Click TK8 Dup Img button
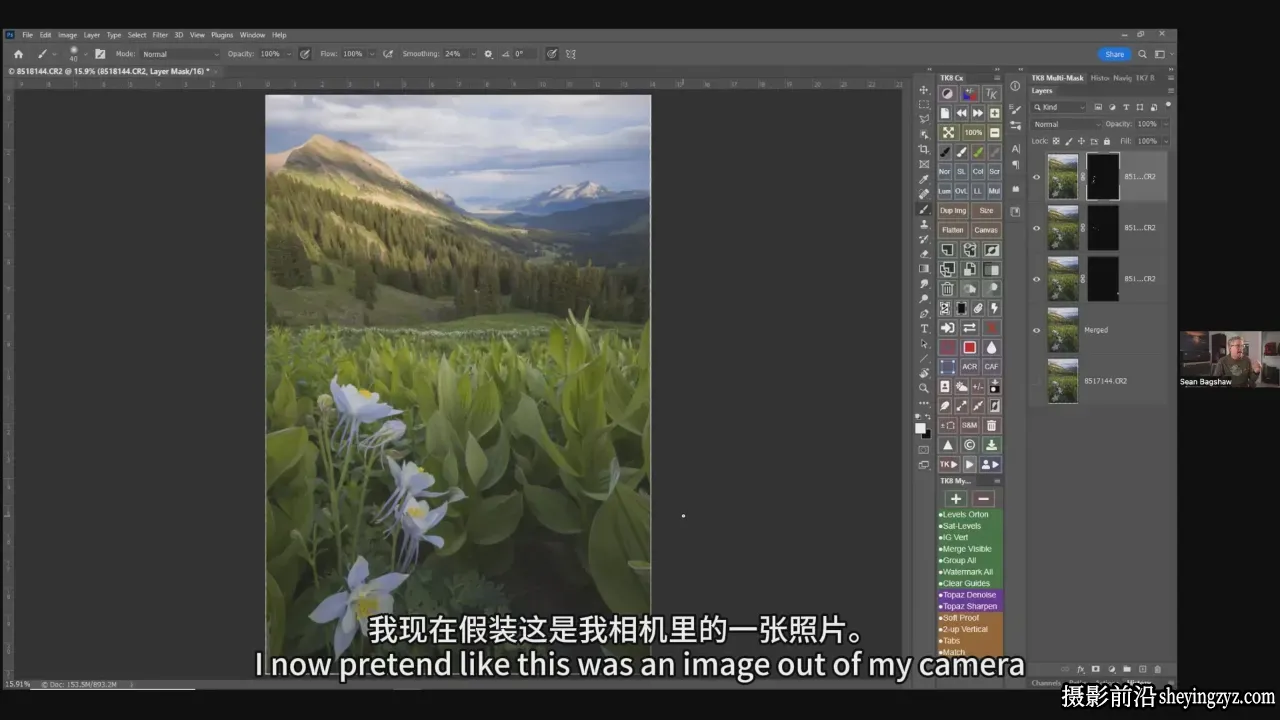 (x=953, y=211)
